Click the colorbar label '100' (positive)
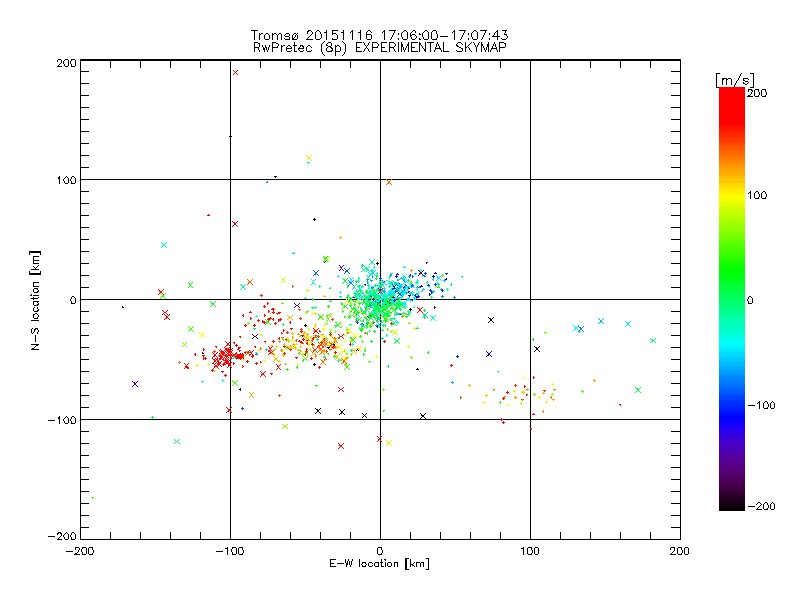The image size is (800, 600). 757,195
